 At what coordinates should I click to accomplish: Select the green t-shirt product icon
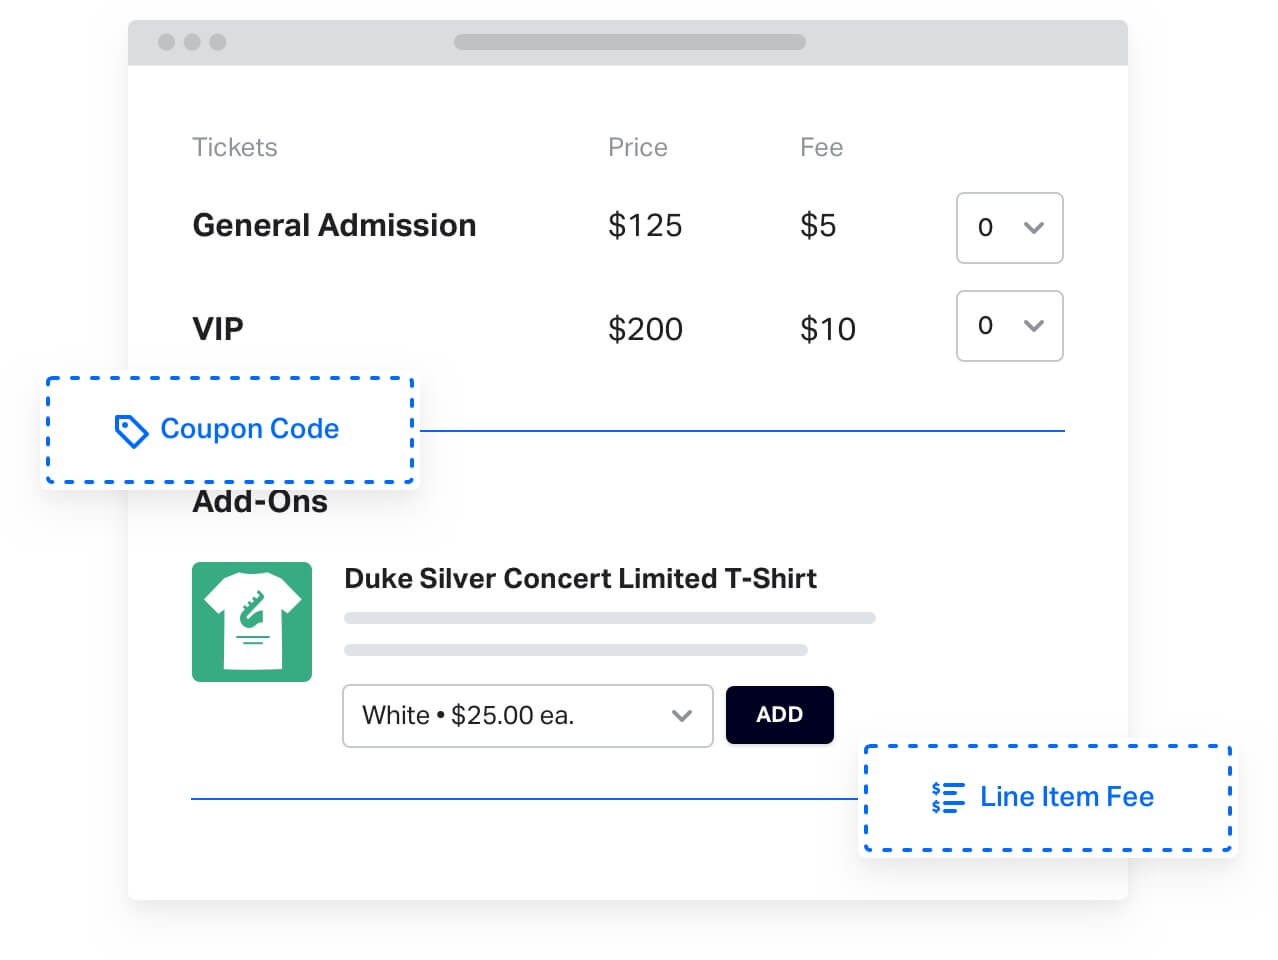[251, 621]
